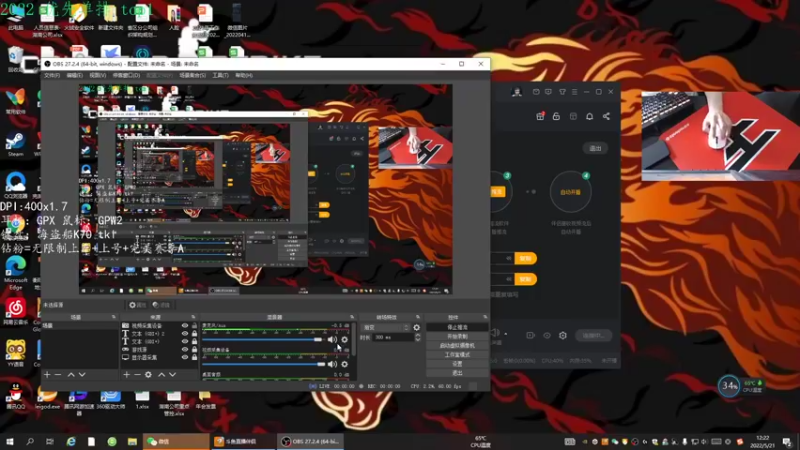
Task: Open OBS settings via 设置 button
Action: [457, 364]
